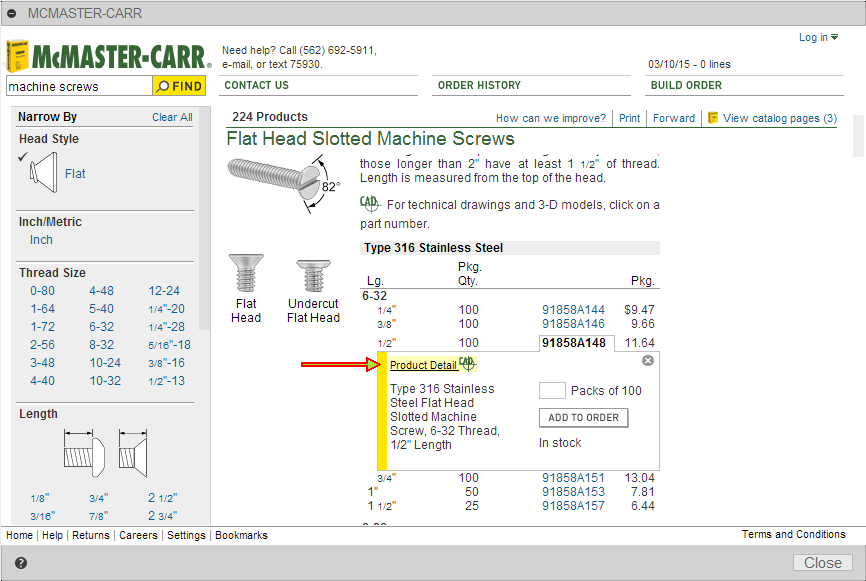
Task: Close the product detail popup with the X
Action: [649, 361]
